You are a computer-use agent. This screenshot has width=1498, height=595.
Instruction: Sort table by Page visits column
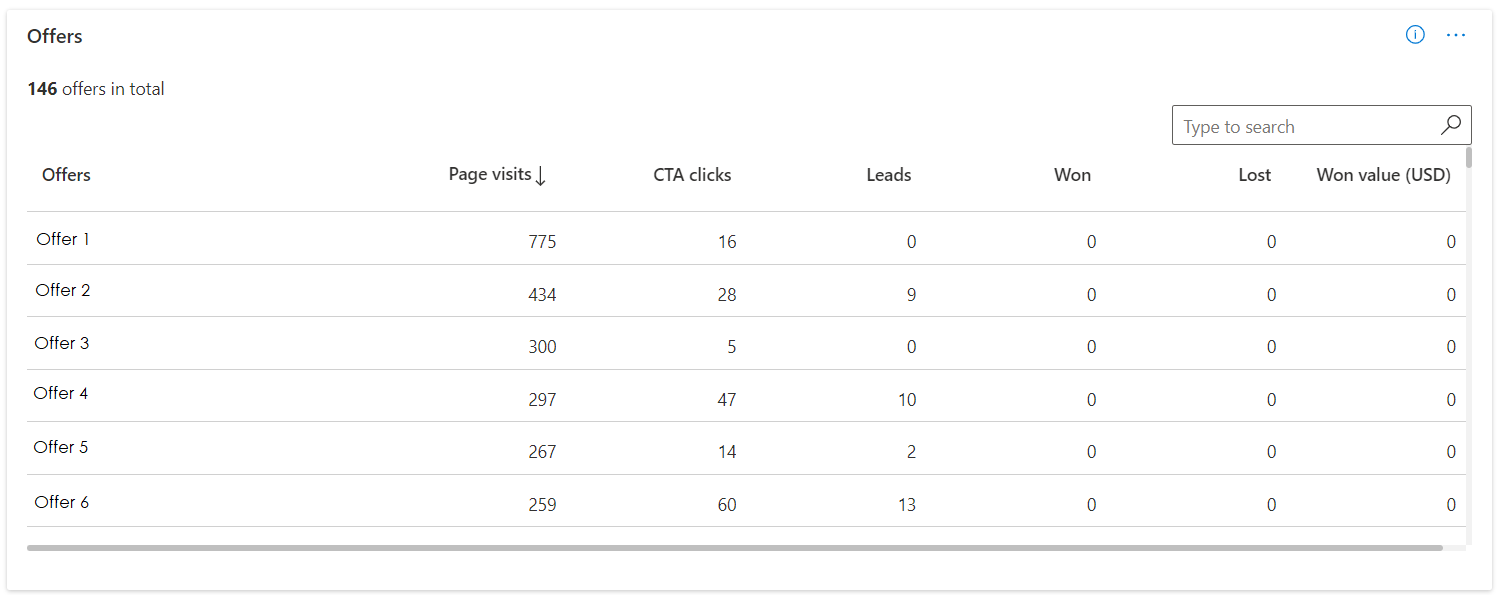(x=490, y=175)
